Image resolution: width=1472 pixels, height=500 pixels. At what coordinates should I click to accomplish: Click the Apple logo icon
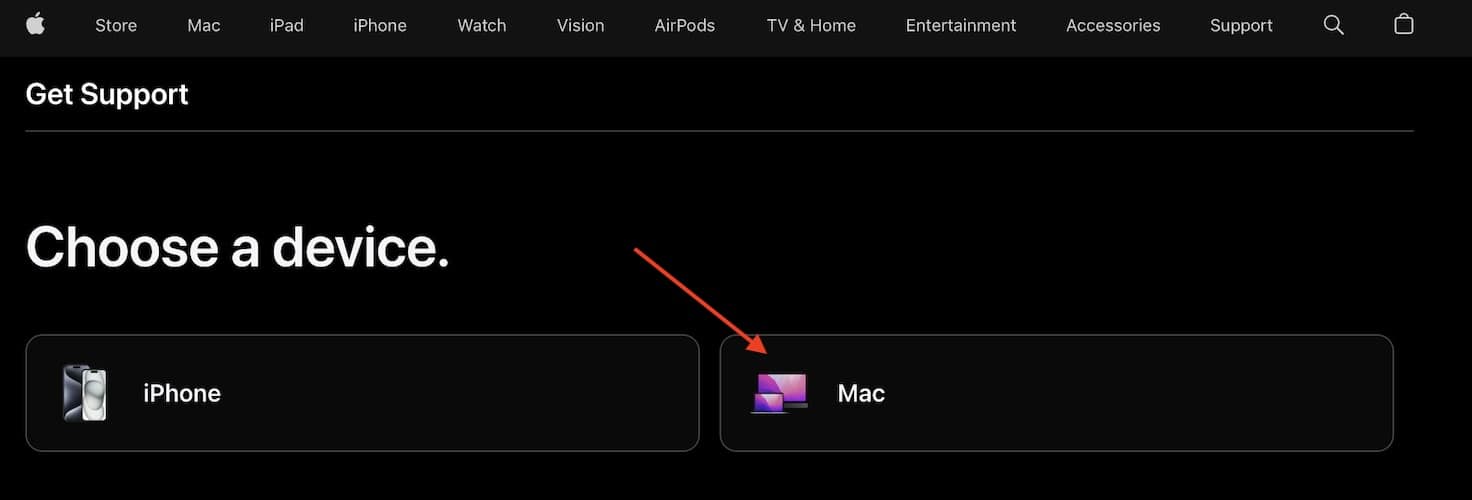(36, 25)
